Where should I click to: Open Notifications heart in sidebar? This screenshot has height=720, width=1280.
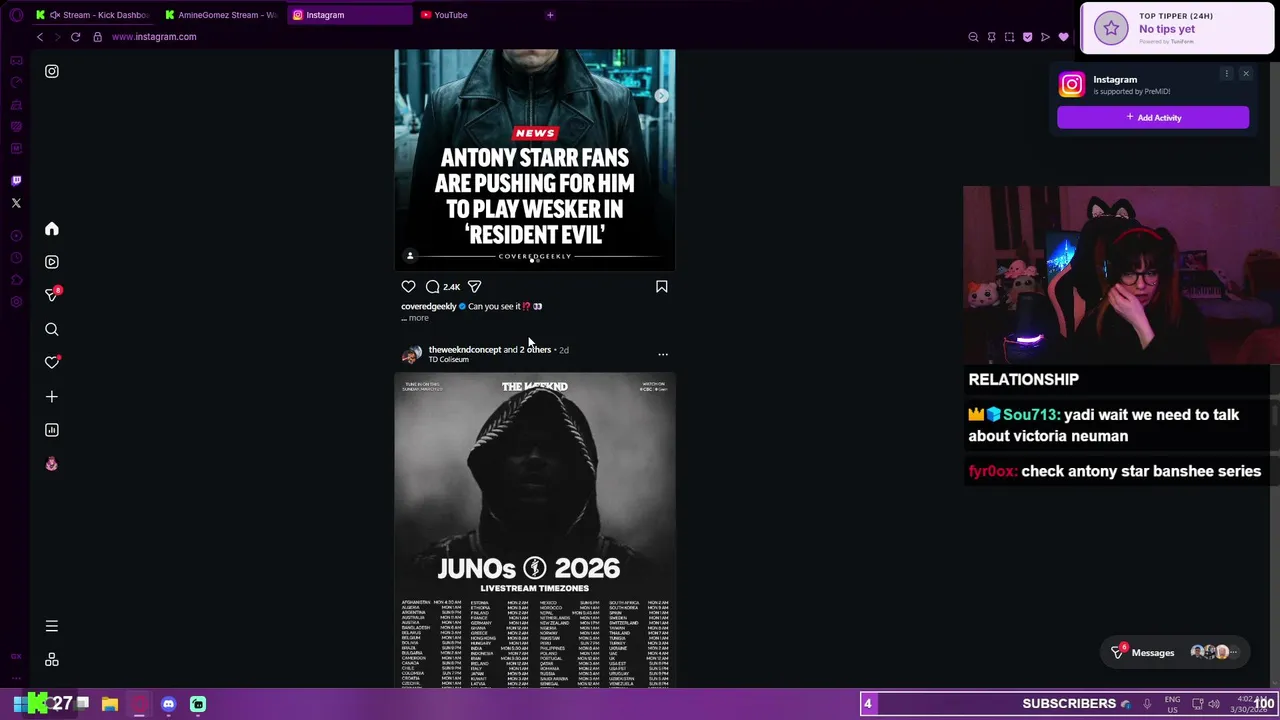click(52, 362)
